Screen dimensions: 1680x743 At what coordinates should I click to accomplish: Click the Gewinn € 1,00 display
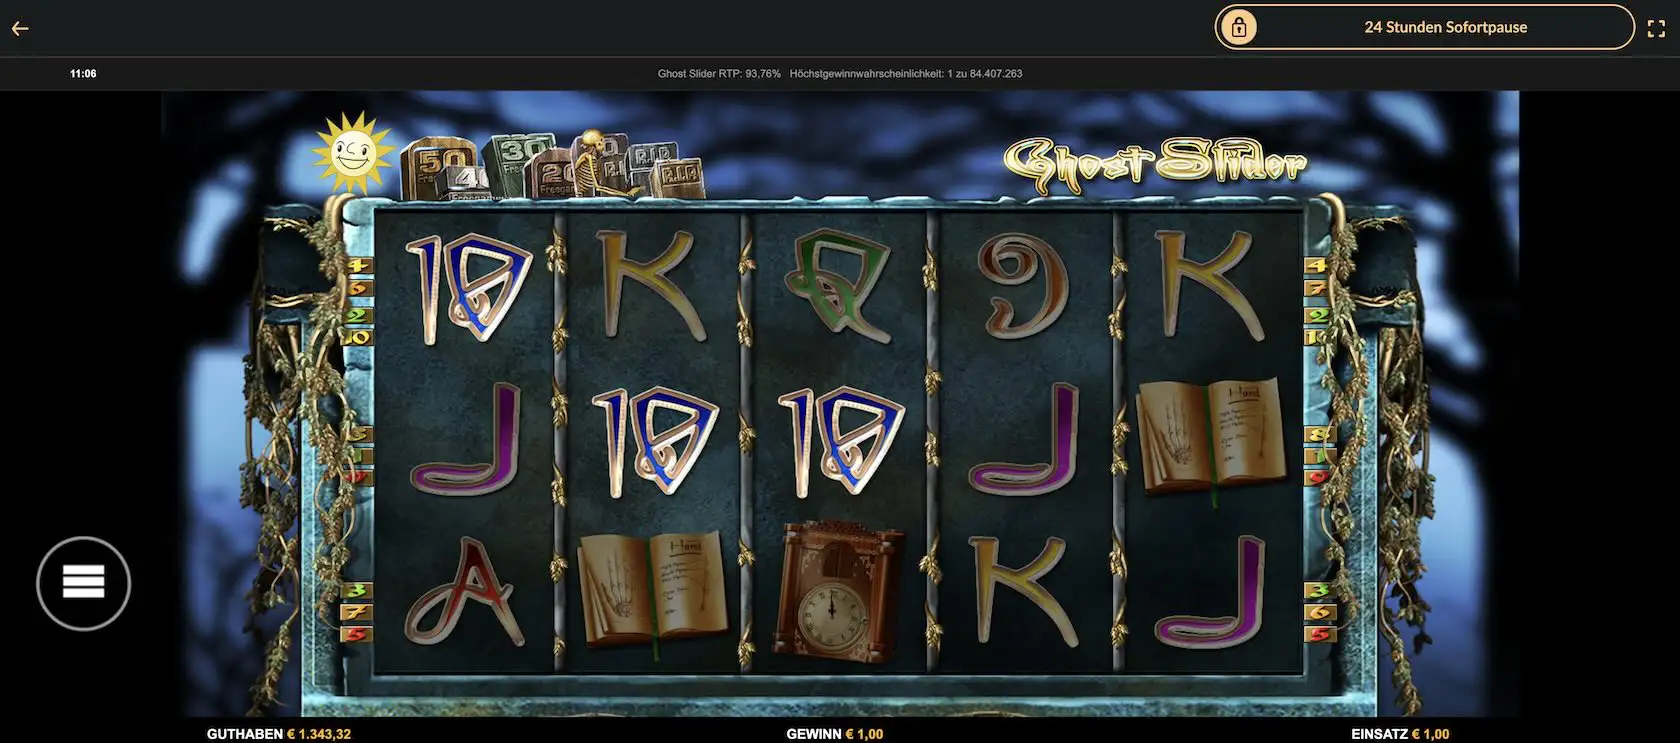click(835, 734)
